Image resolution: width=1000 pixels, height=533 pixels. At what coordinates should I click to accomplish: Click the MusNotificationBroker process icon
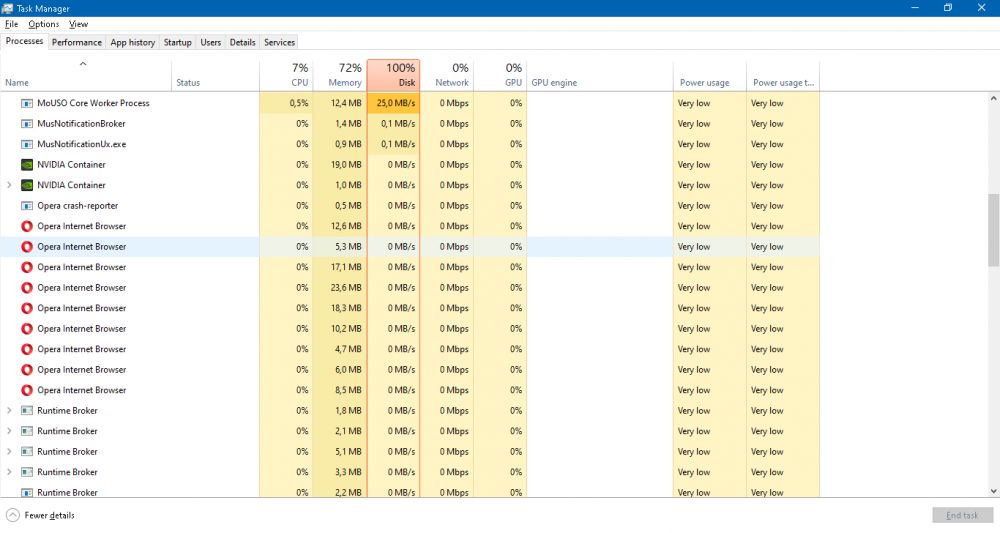tap(27, 124)
